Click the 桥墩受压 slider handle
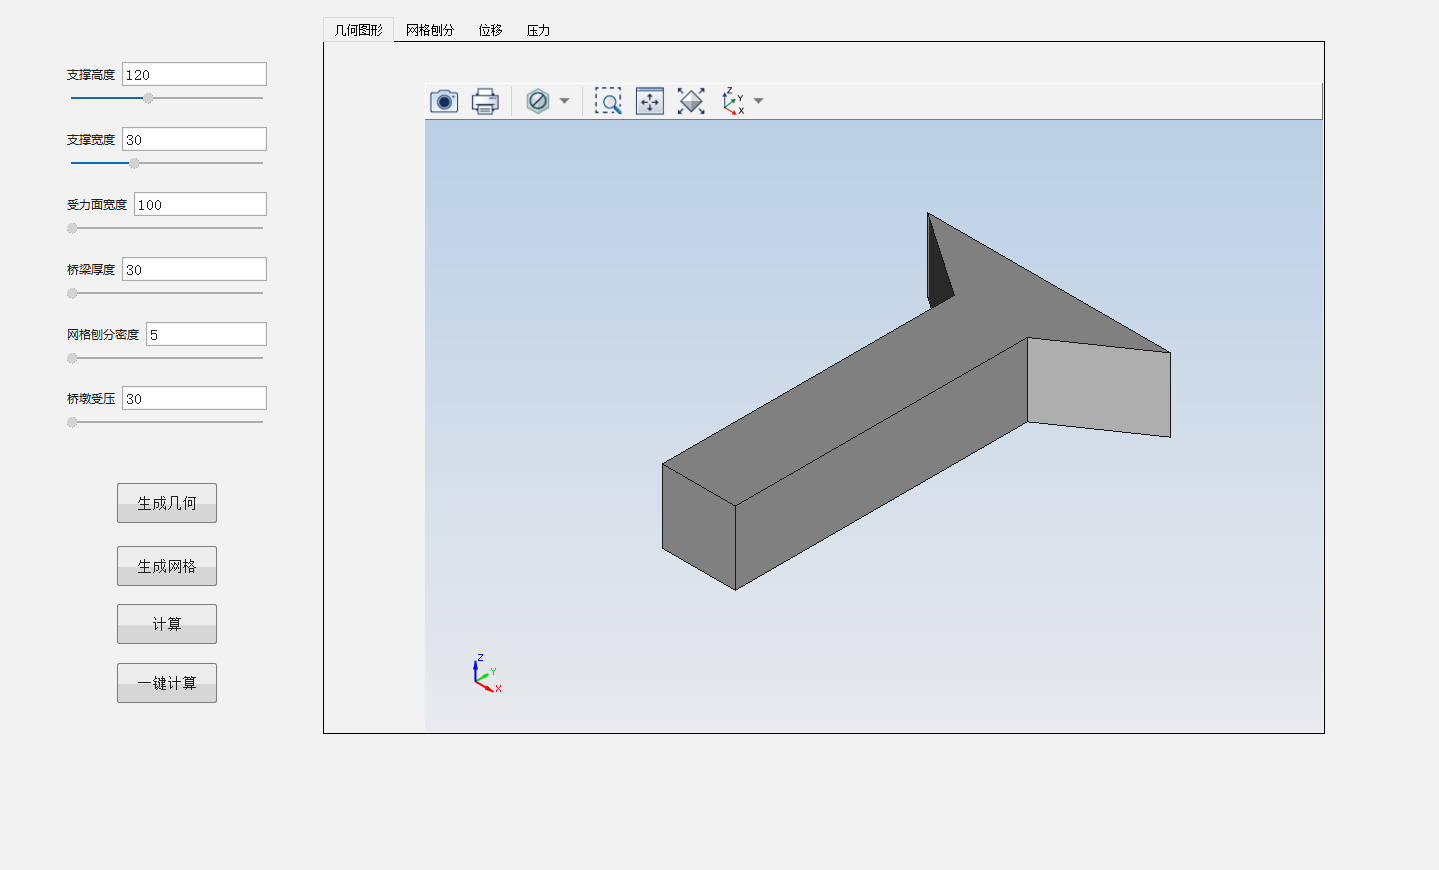 tap(72, 422)
